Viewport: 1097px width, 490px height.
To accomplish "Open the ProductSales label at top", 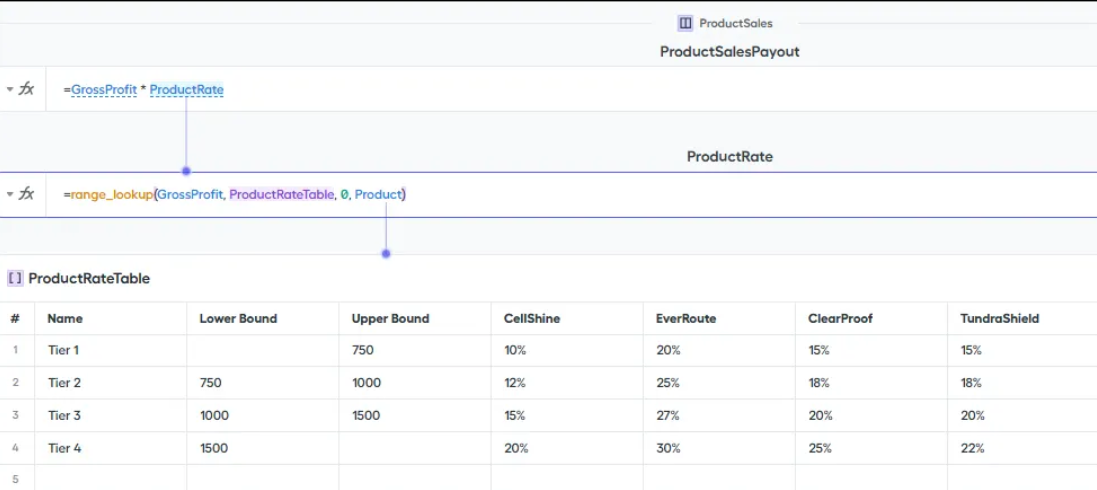I will tap(736, 23).
